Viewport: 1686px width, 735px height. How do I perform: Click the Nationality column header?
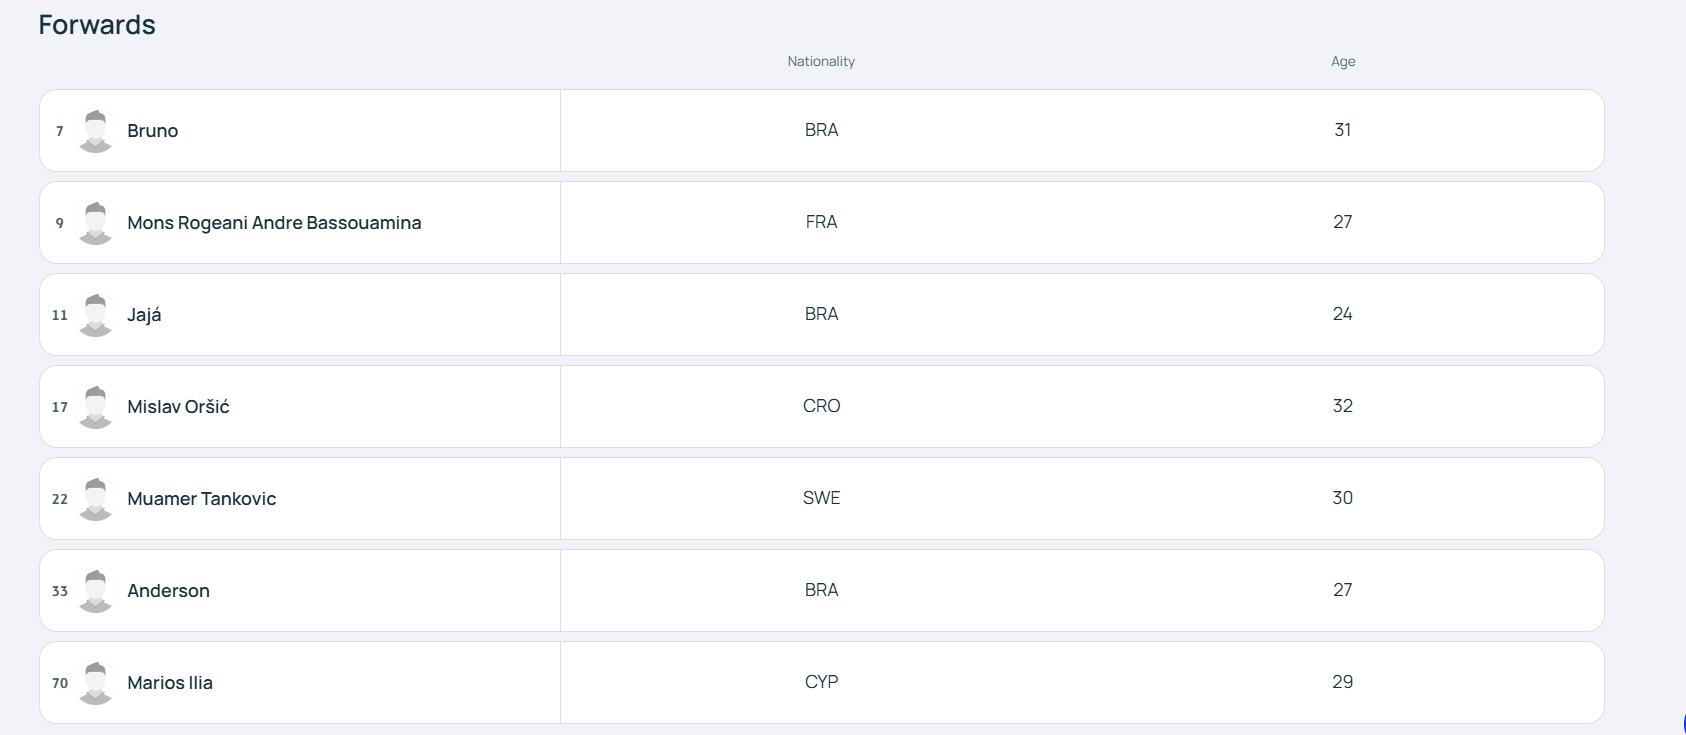[821, 61]
